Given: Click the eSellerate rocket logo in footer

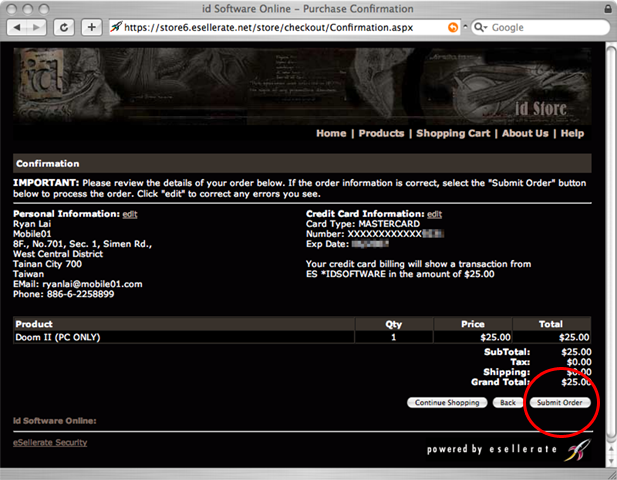Looking at the screenshot, I should coord(578,450).
